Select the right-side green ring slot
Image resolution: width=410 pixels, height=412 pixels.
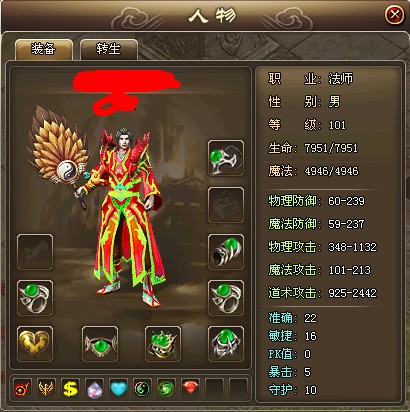click(x=226, y=298)
